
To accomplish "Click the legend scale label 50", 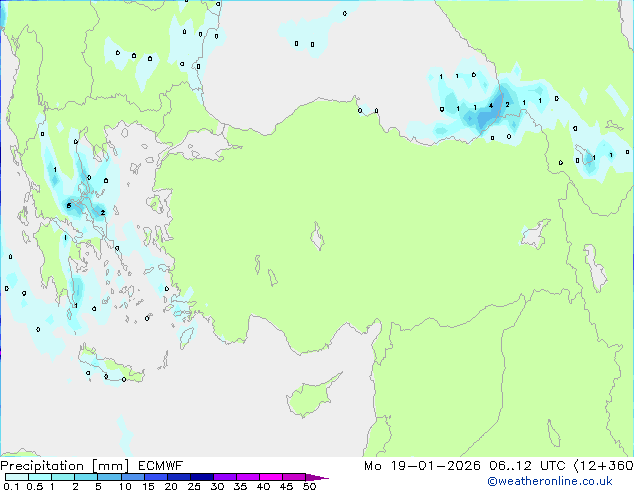I will (x=309, y=486).
